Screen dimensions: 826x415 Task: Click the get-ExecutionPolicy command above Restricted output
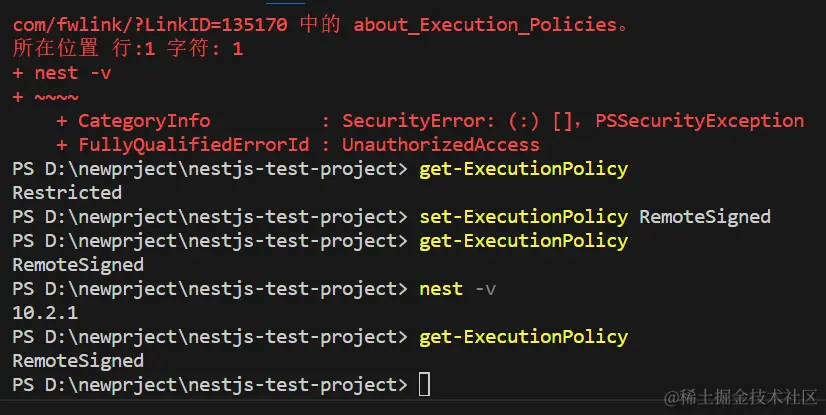tap(523, 169)
